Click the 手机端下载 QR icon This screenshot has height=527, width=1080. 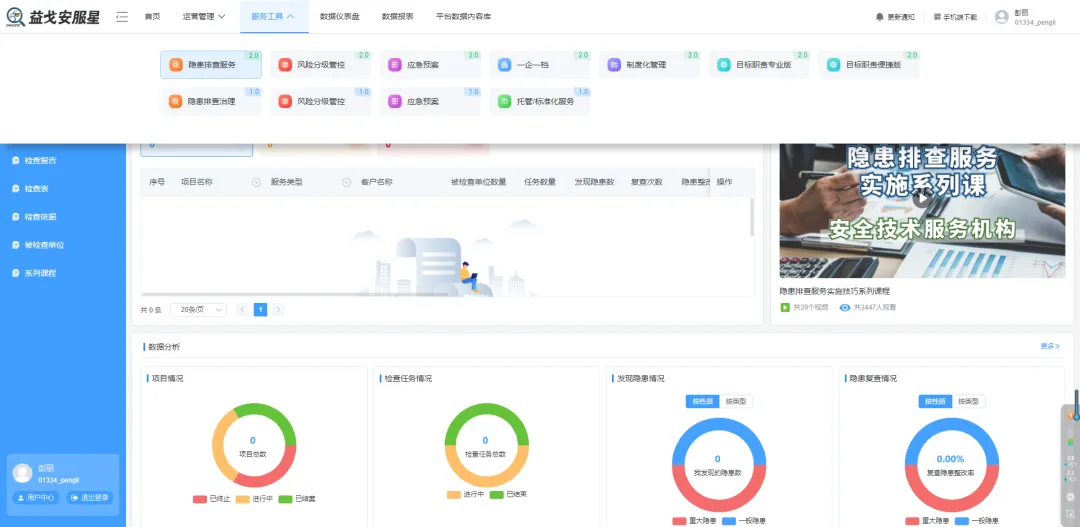937,17
